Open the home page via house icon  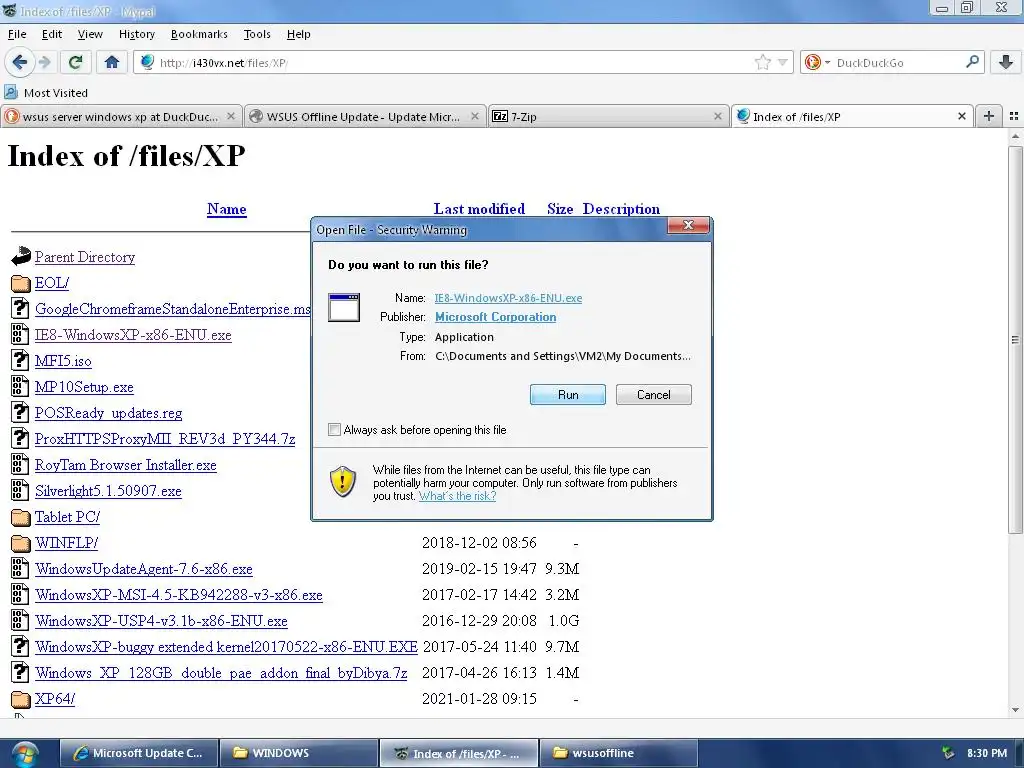pos(112,62)
